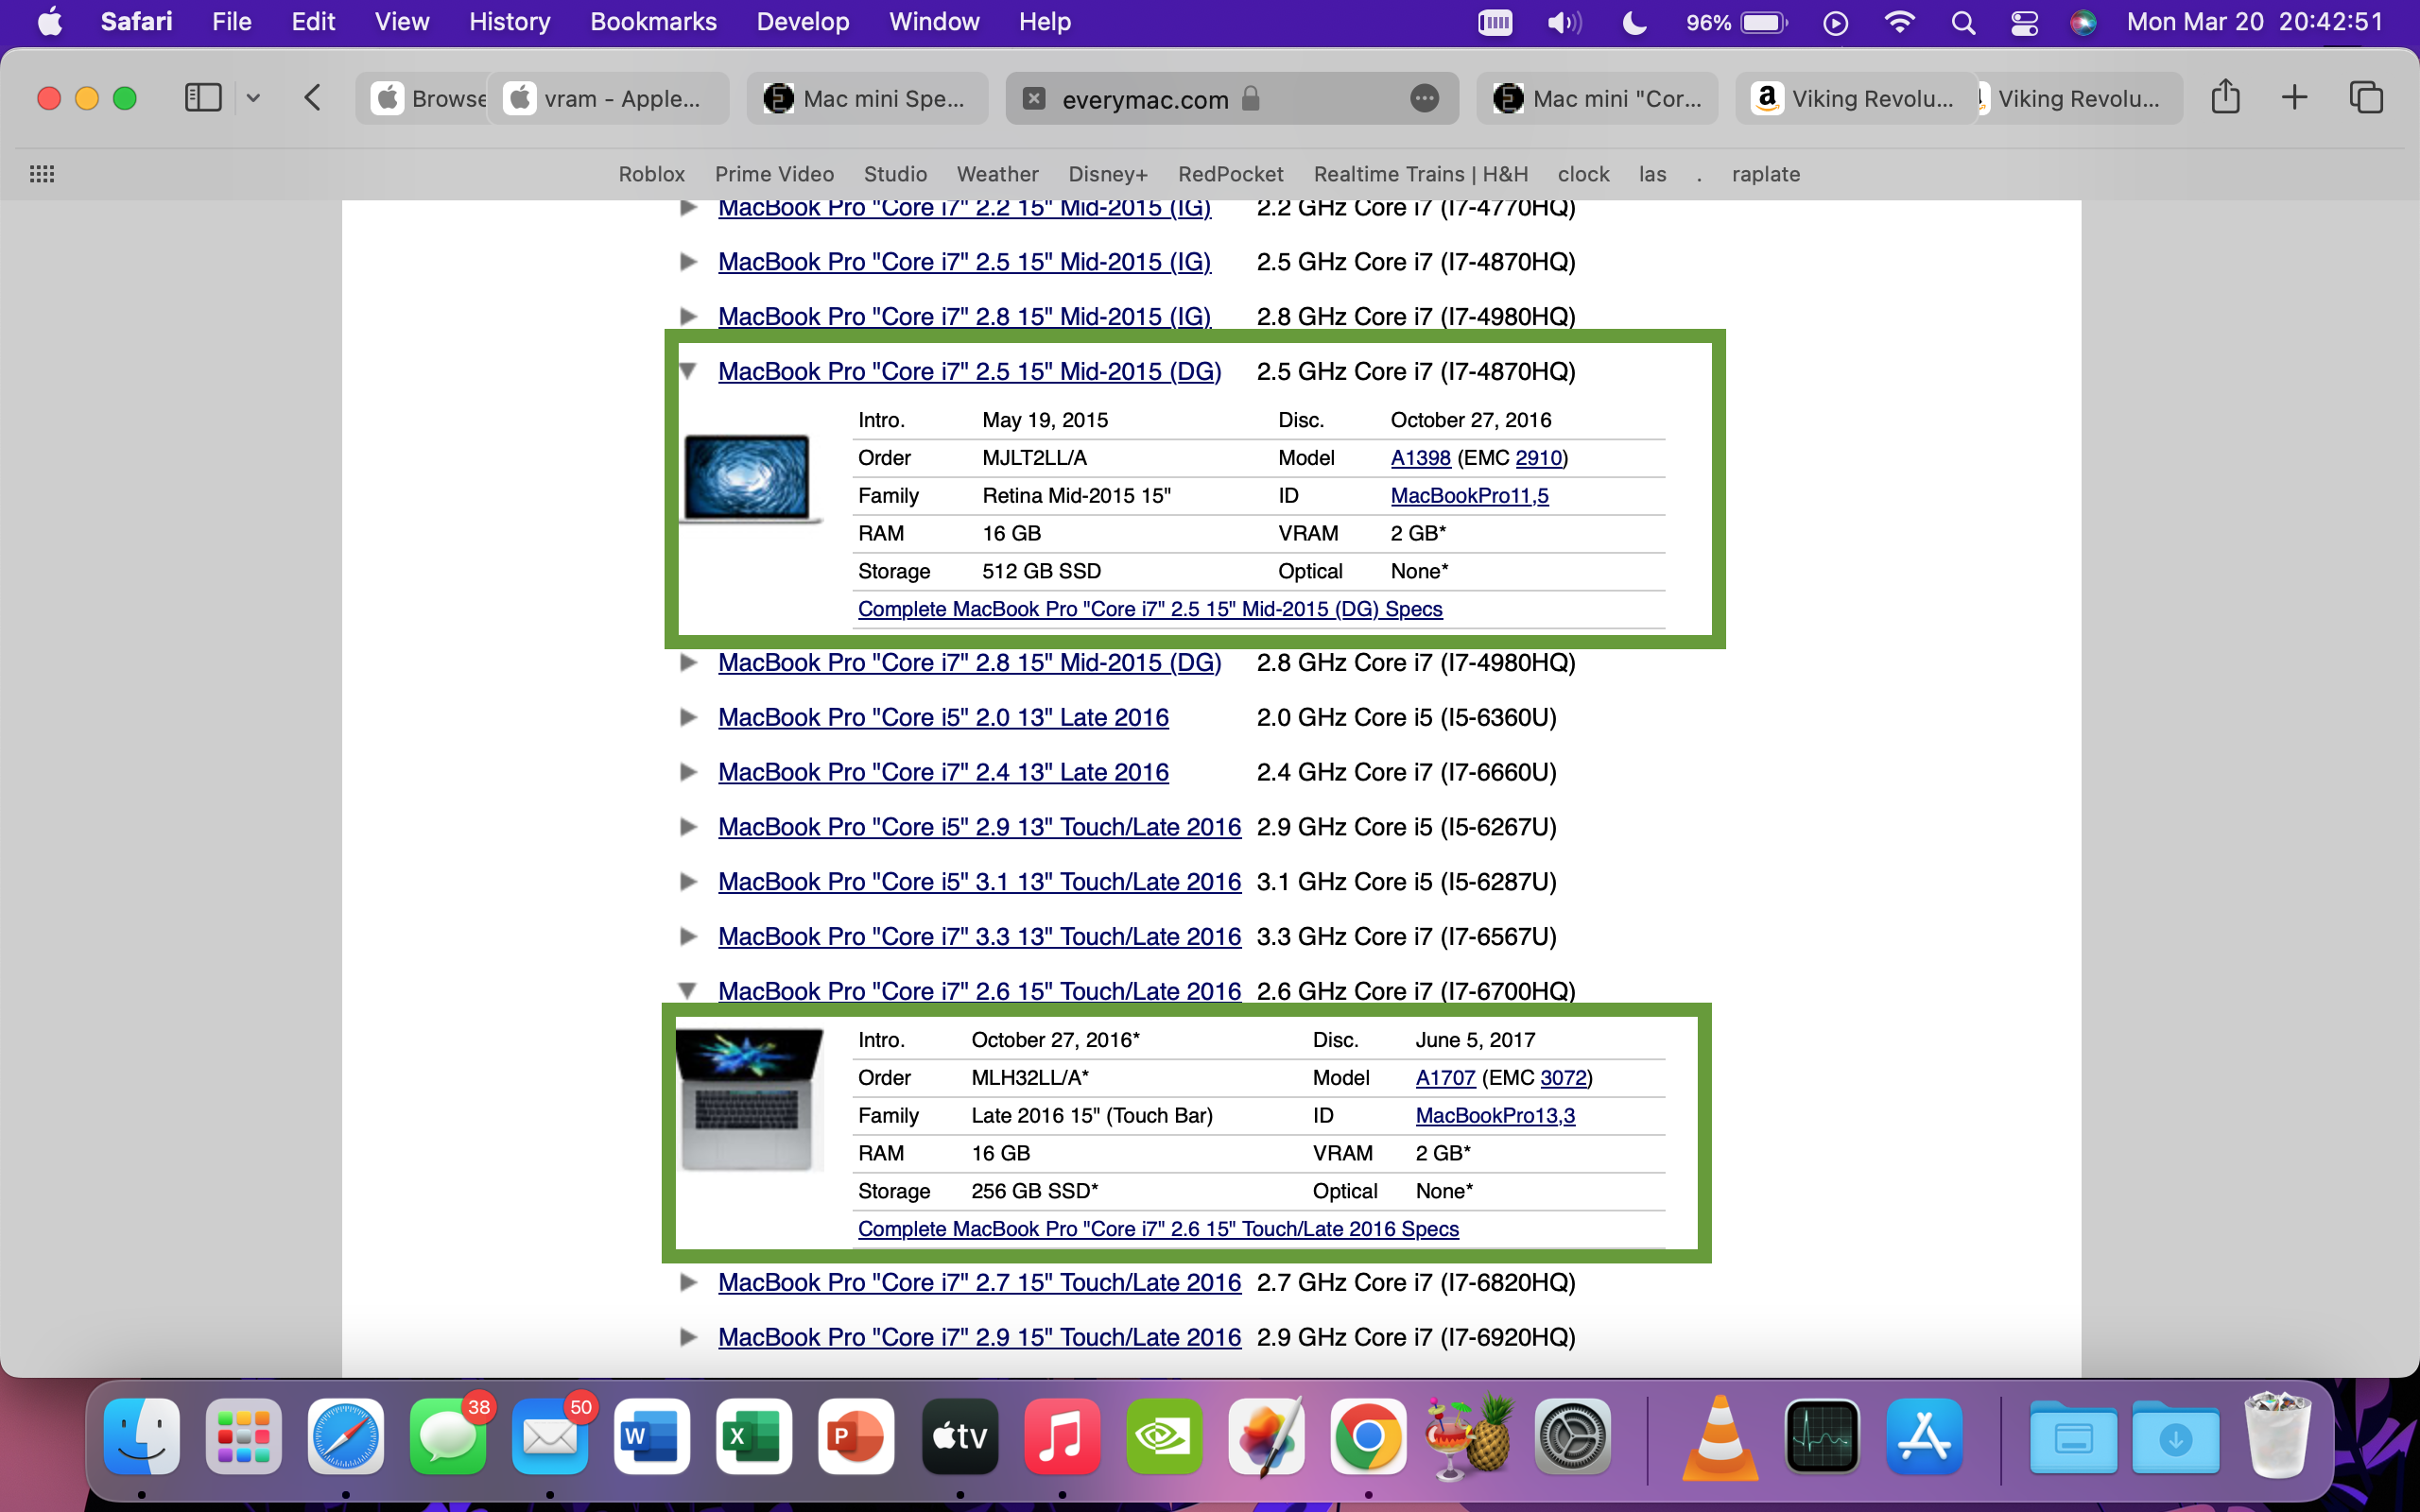The width and height of the screenshot is (2420, 1512).
Task: Open Activity Monitor from the Dock
Action: tap(1822, 1438)
